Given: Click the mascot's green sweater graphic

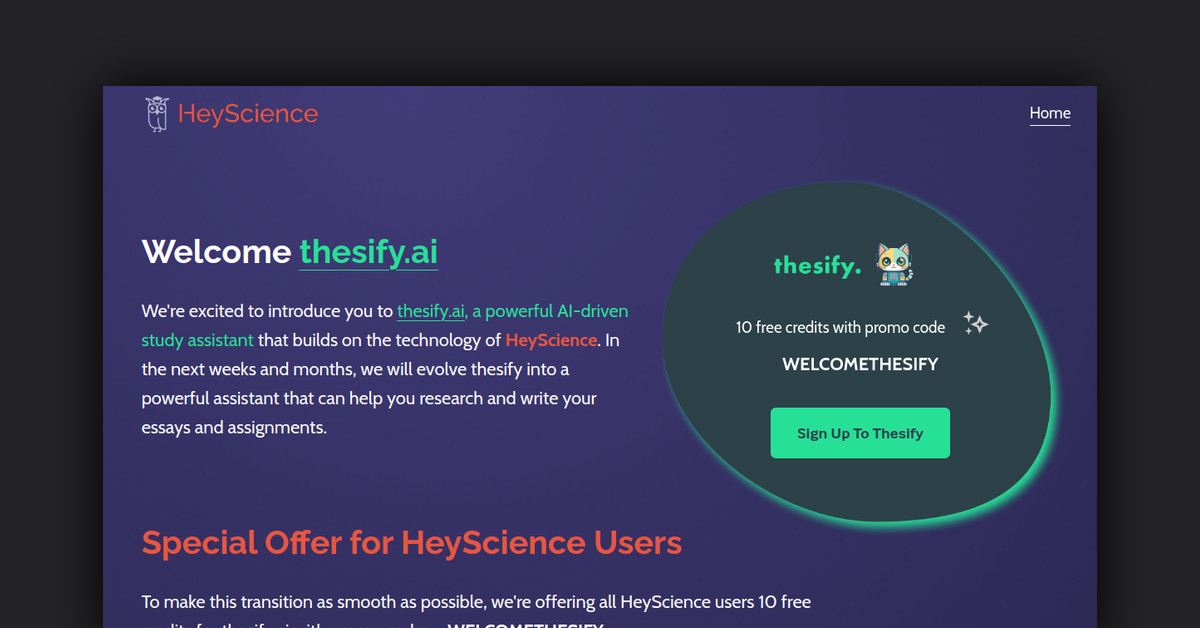Looking at the screenshot, I should [x=893, y=276].
